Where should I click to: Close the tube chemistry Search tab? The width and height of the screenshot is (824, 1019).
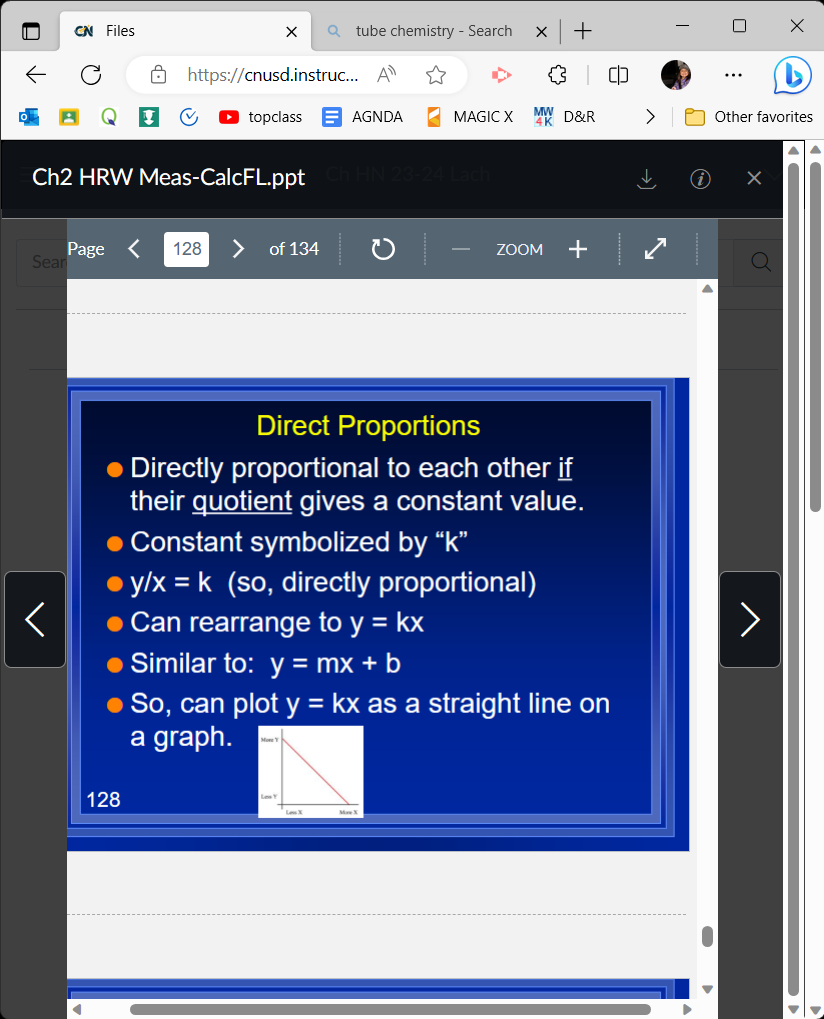541,31
